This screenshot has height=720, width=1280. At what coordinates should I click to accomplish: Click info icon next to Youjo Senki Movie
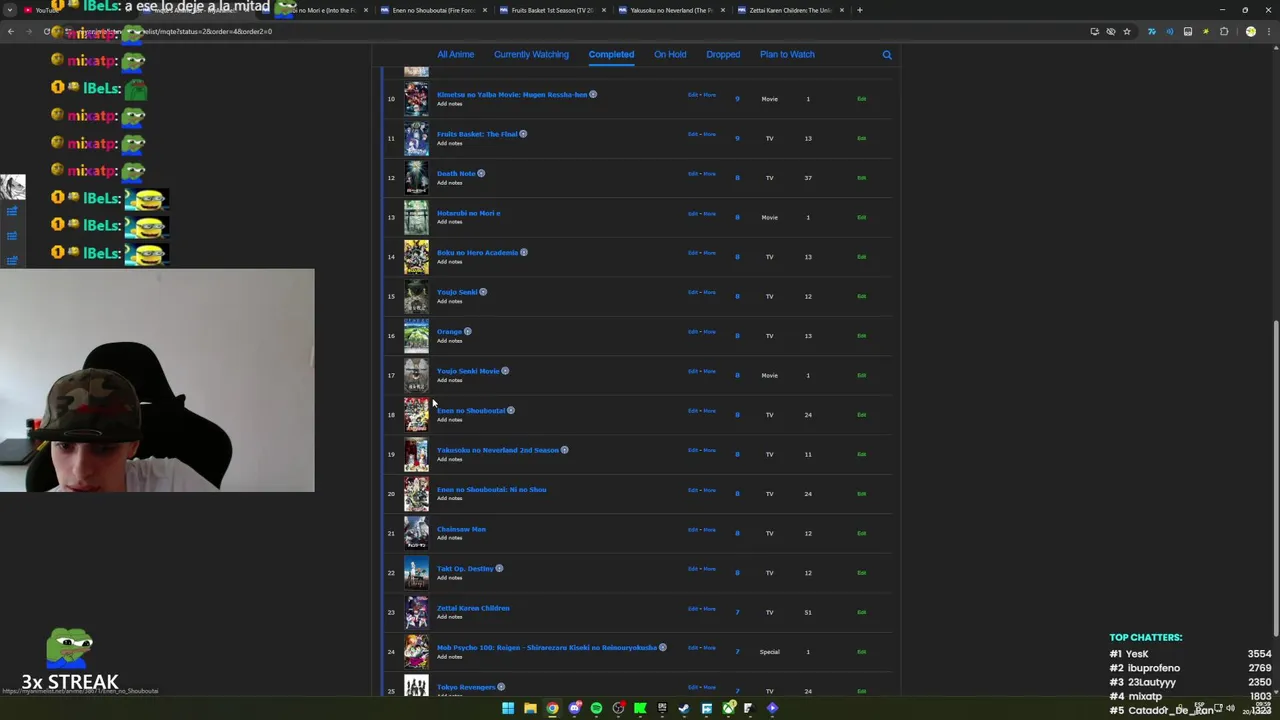[x=505, y=371]
